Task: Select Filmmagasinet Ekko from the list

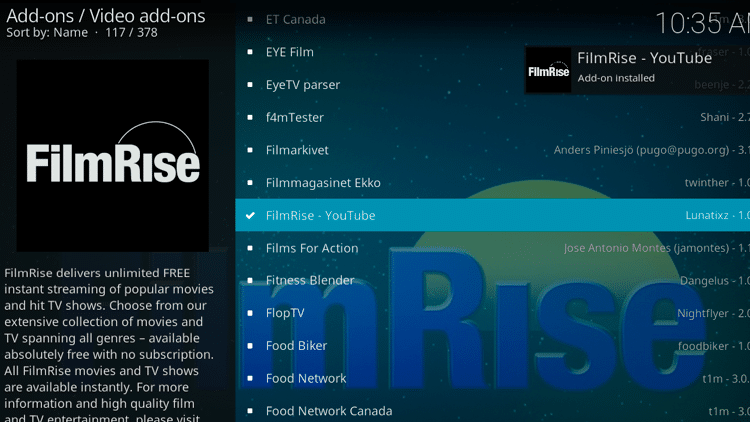Action: click(323, 183)
